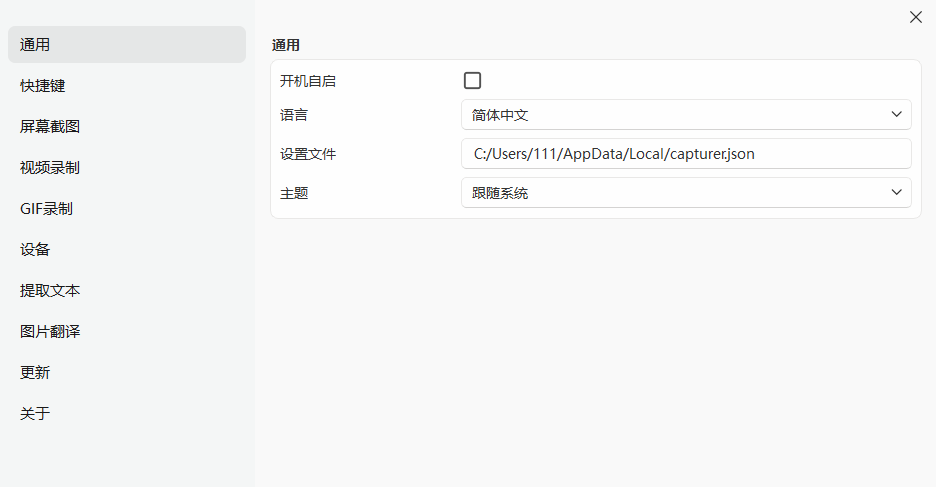The width and height of the screenshot is (936, 487).
Task: Select the 通用 tab in the sidebar
Action: click(x=126, y=45)
